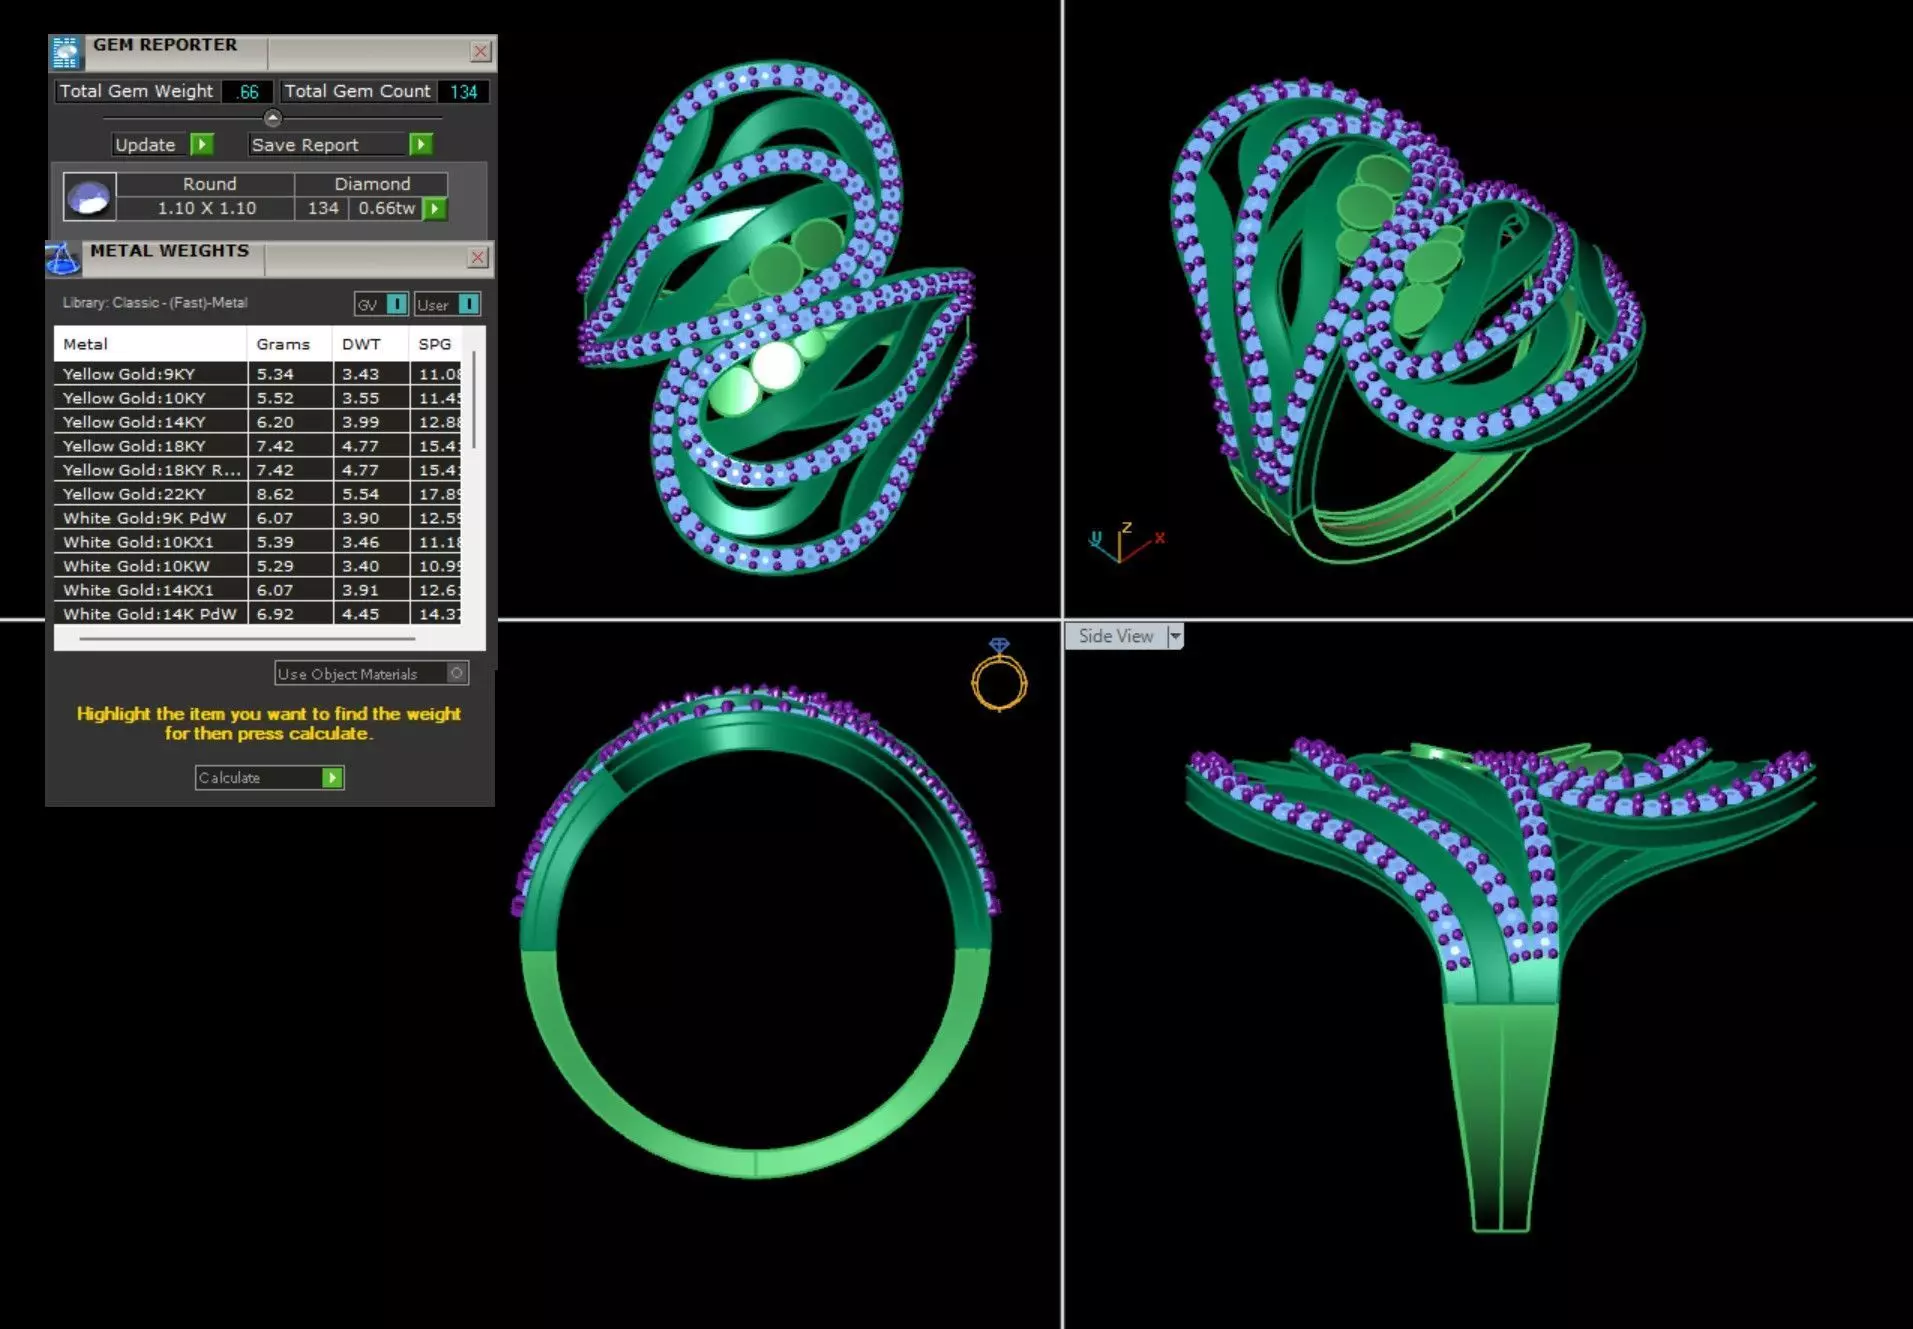1913x1329 pixels.
Task: Enable Use Object Materials option
Action: (456, 673)
